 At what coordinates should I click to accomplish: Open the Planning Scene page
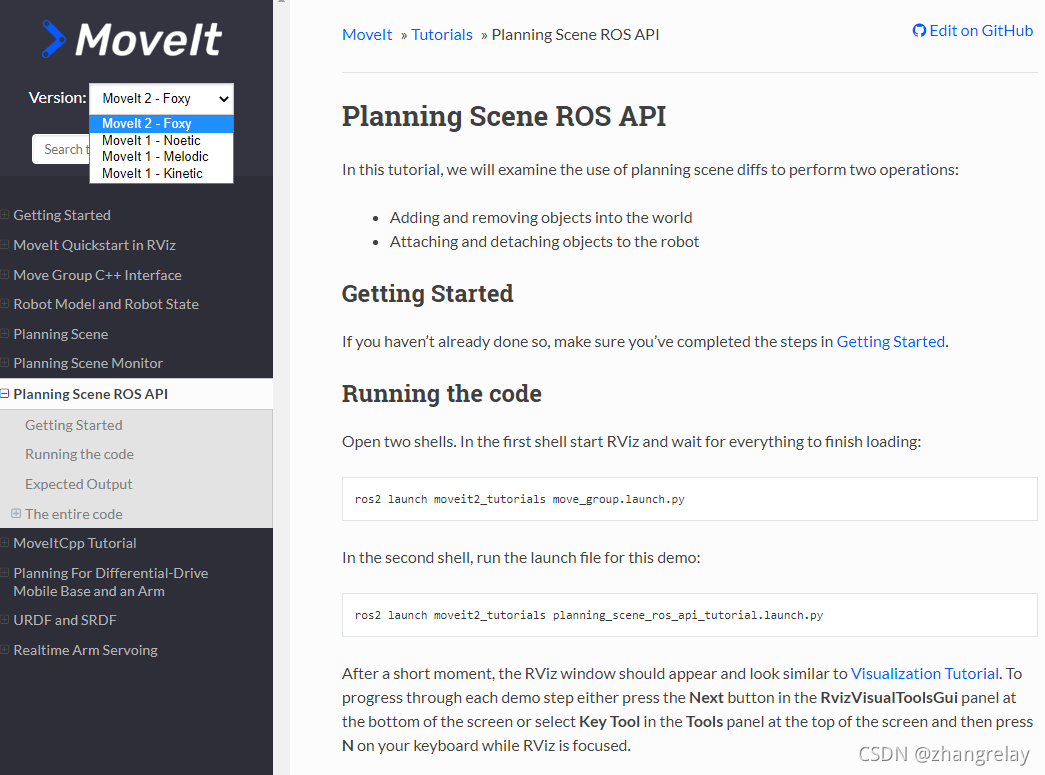point(61,335)
